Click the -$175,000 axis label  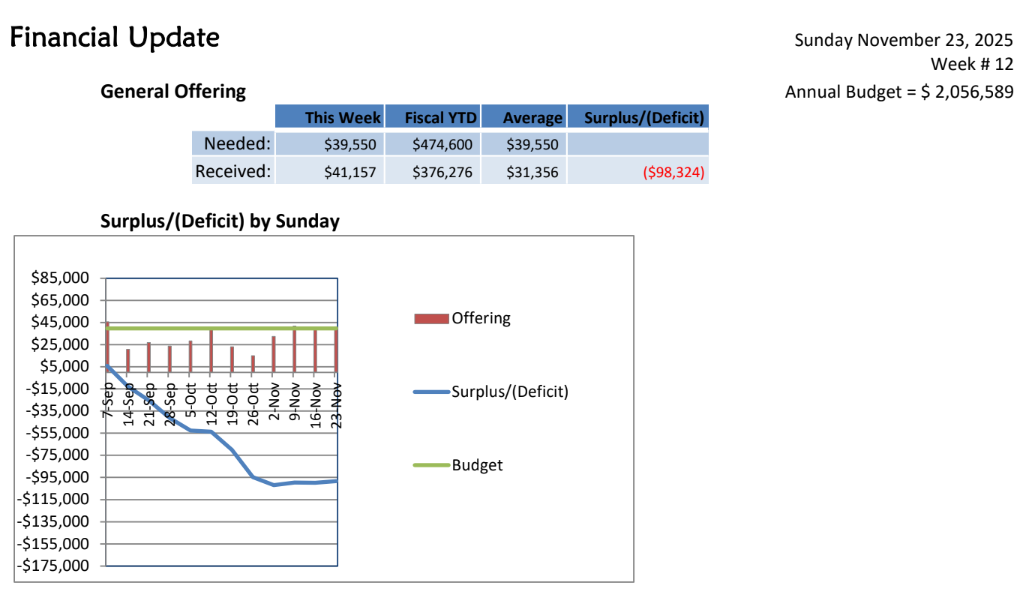[x=57, y=566]
